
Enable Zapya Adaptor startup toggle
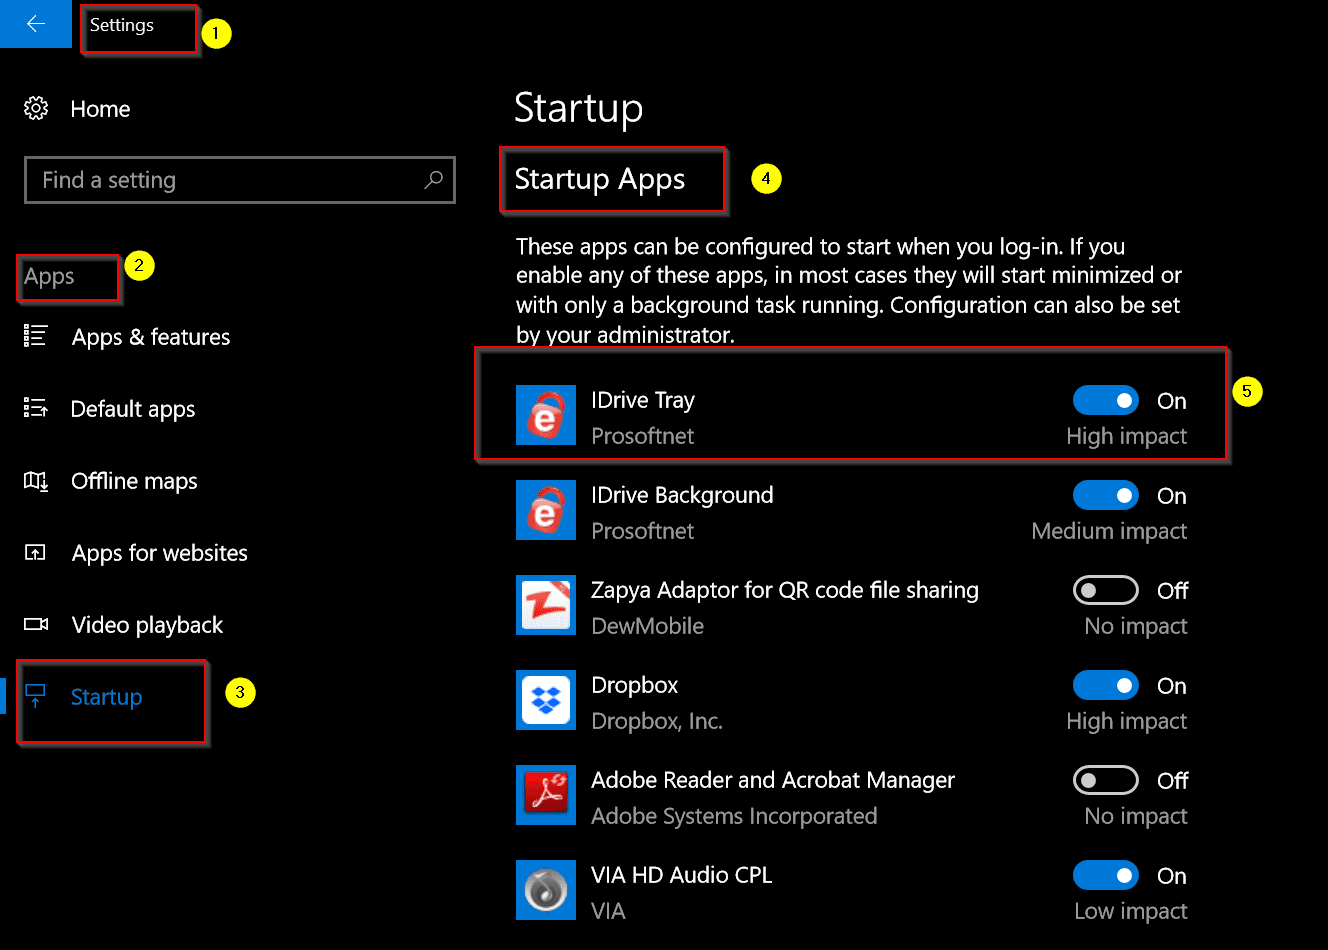point(1105,590)
